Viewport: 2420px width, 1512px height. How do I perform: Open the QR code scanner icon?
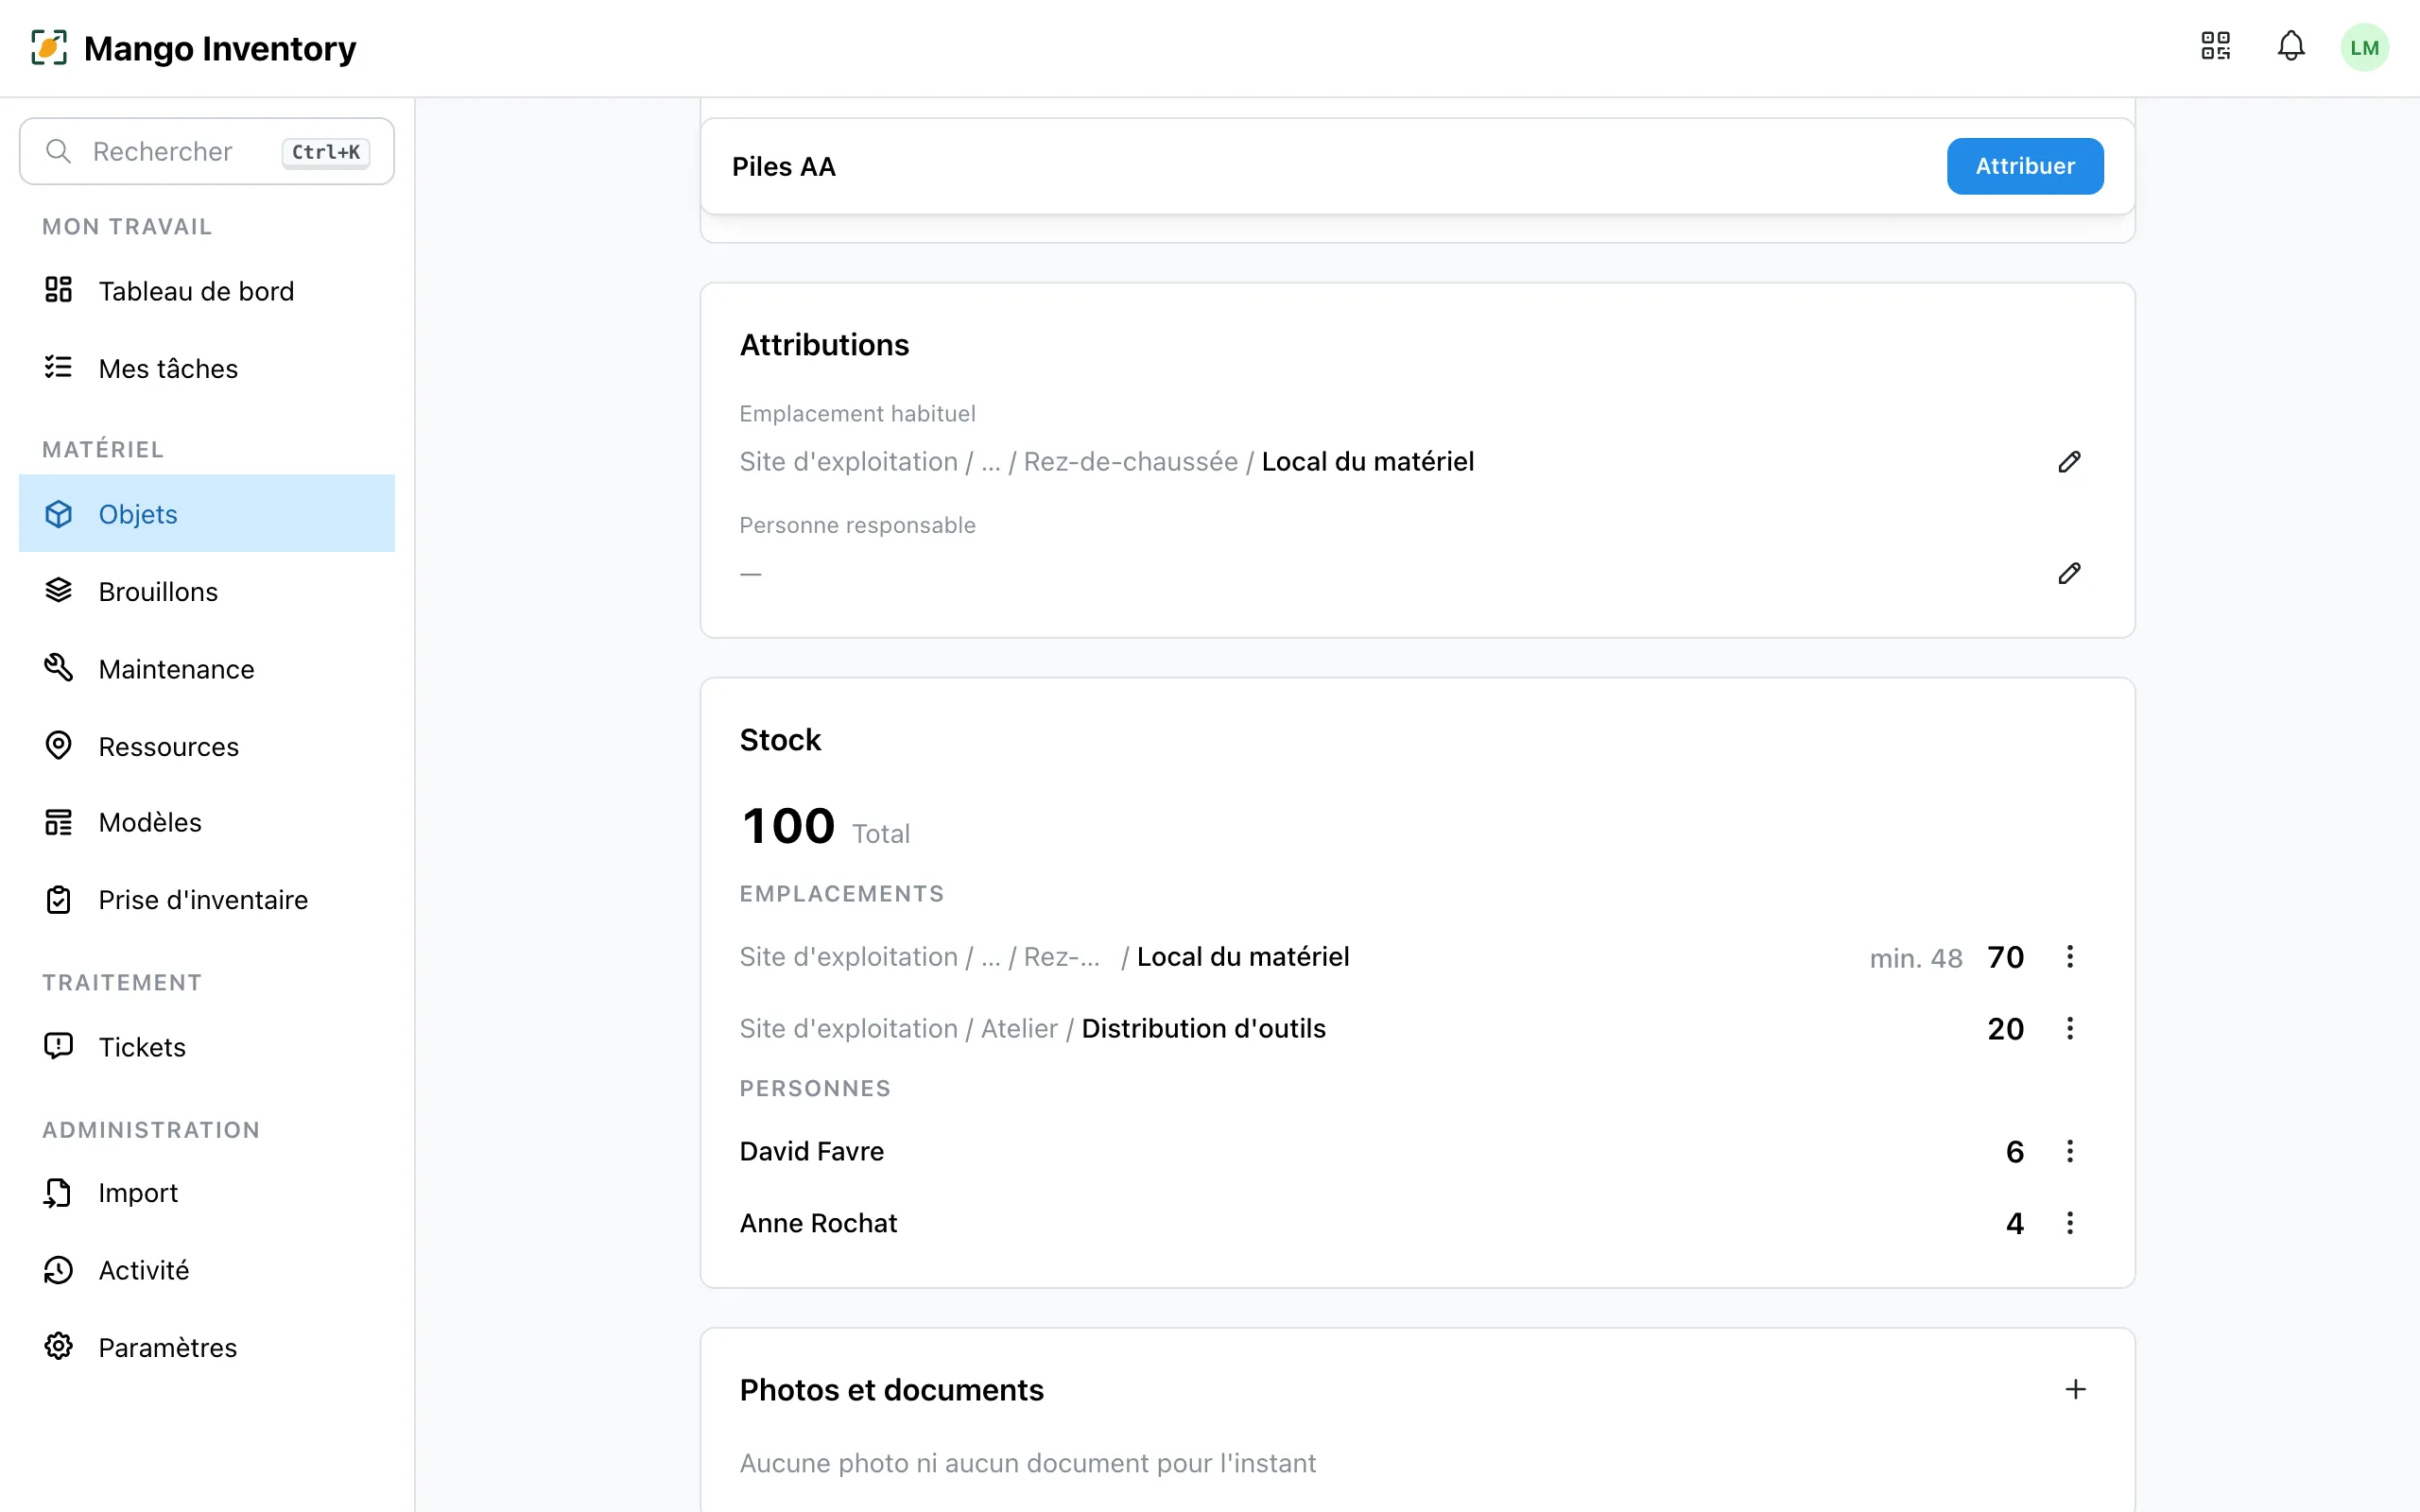pyautogui.click(x=2215, y=47)
